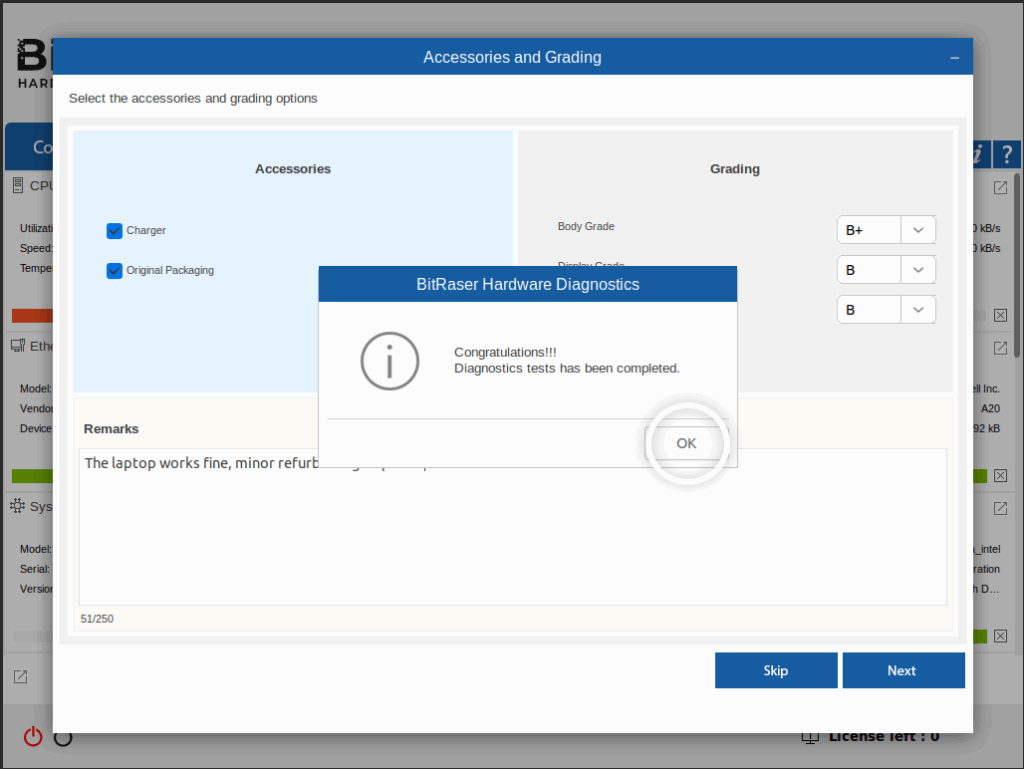The image size is (1024, 769).
Task: Pop out the Ethernet panel in main window
Action: [1000, 348]
